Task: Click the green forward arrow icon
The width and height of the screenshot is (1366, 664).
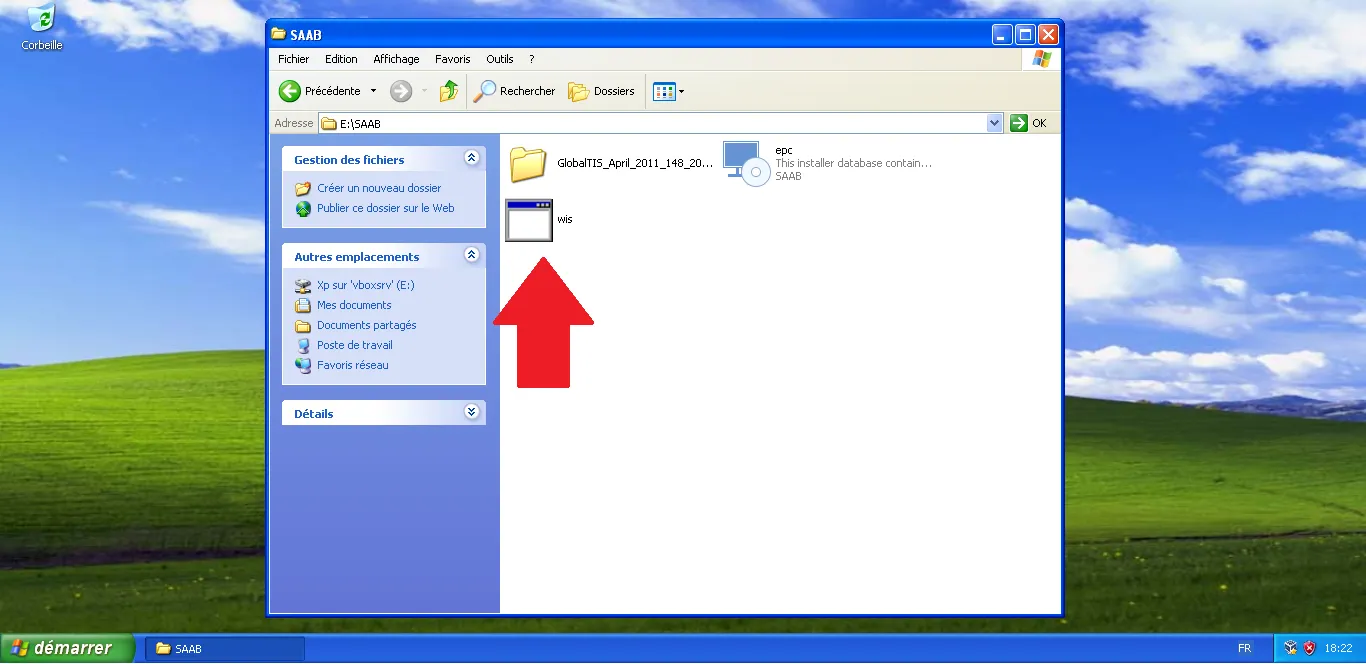Action: [401, 91]
